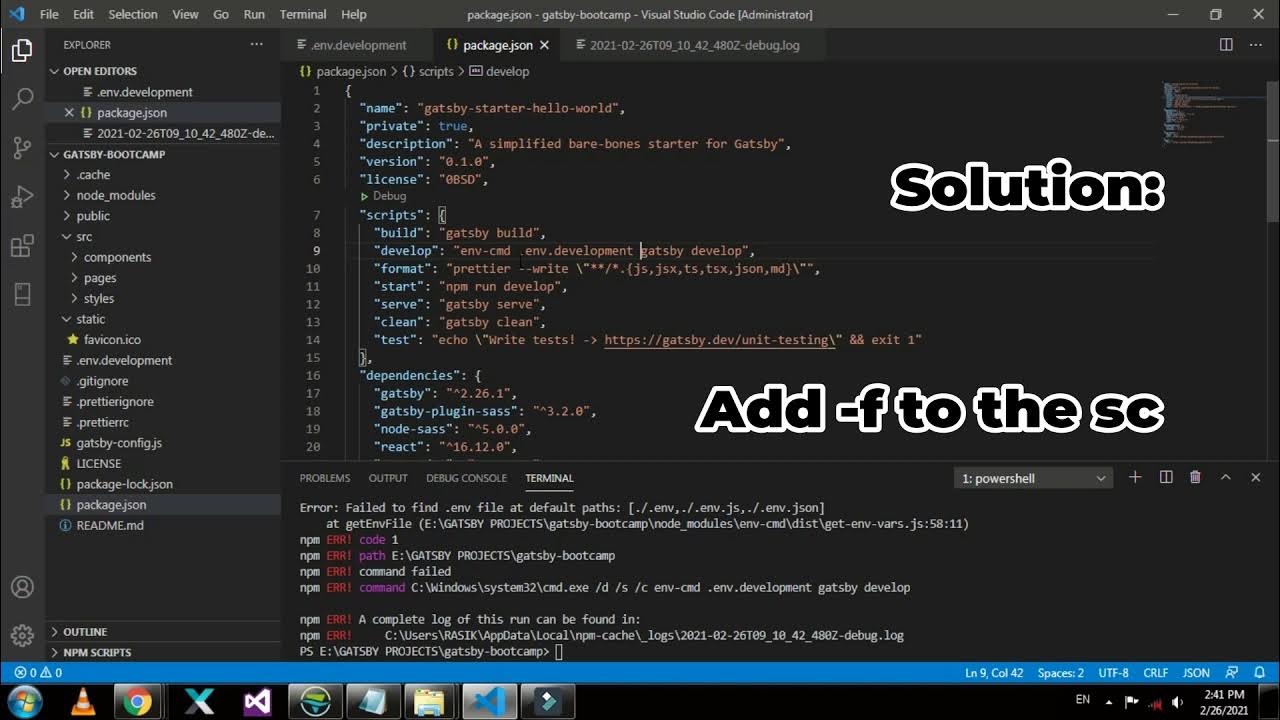This screenshot has width=1280, height=720.
Task: Split the editor right
Action: point(1226,45)
